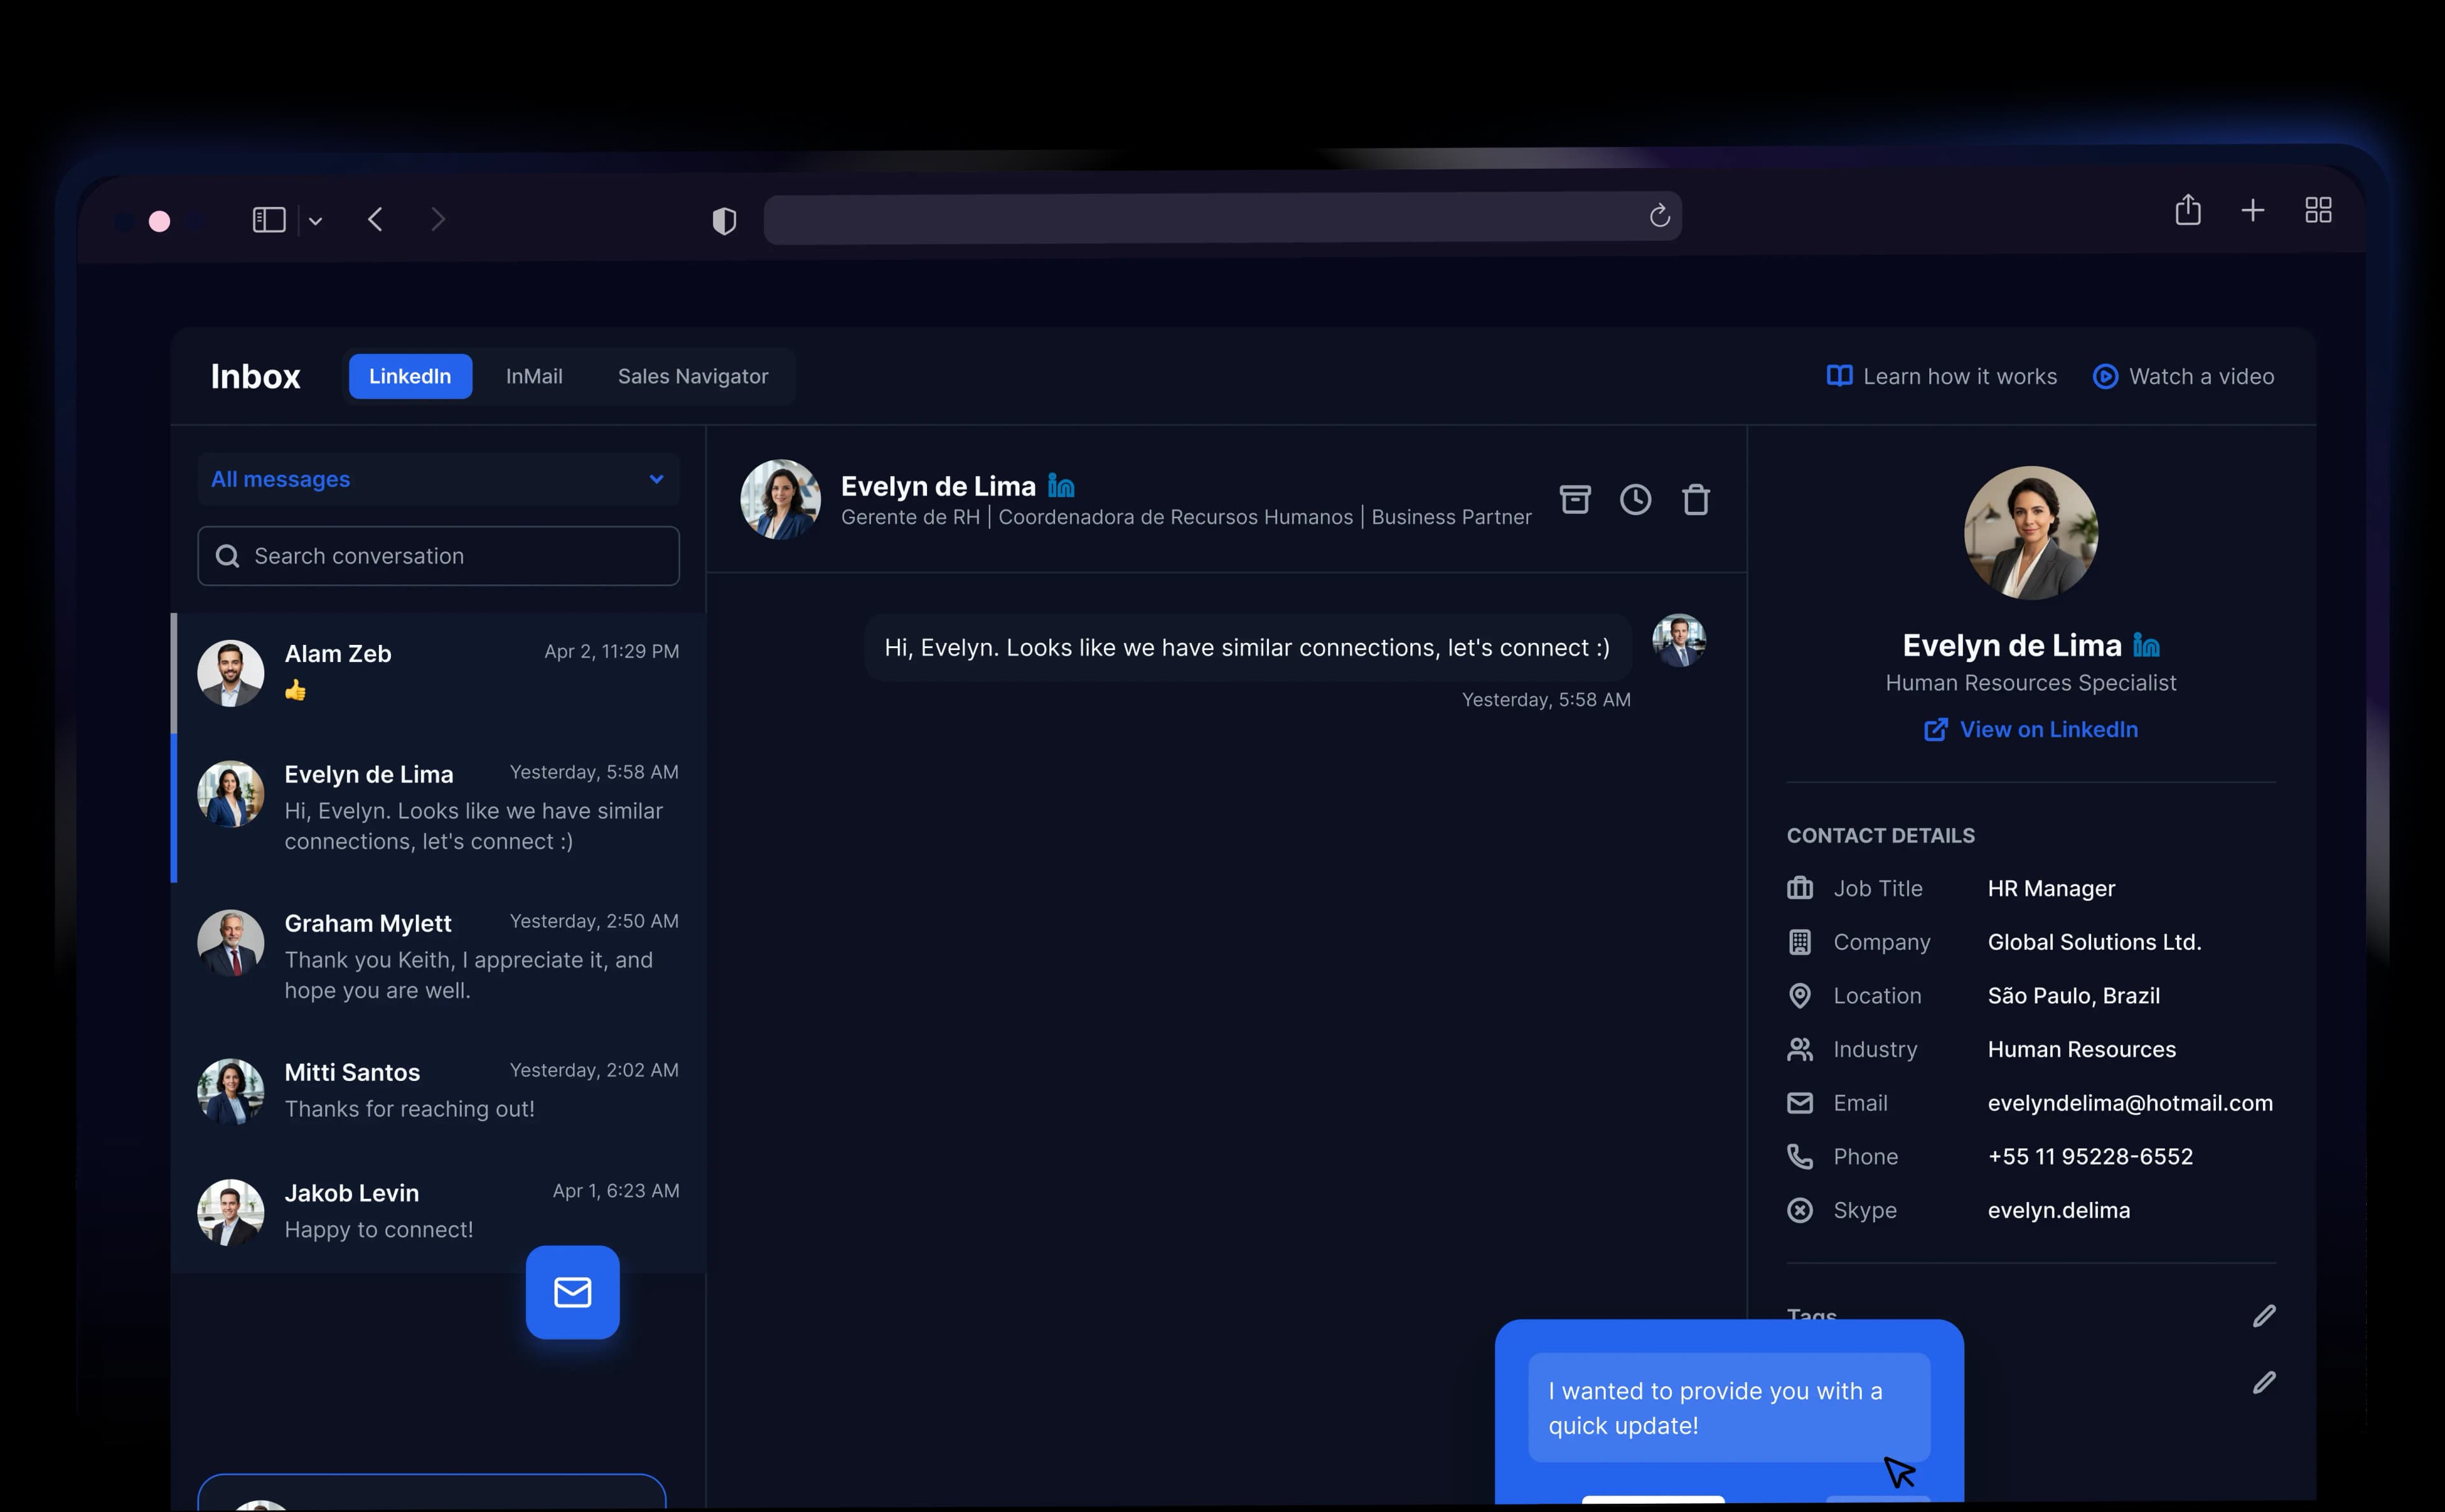The image size is (2445, 1512).
Task: Click the Skype icon in contact details
Action: [x=1800, y=1210]
